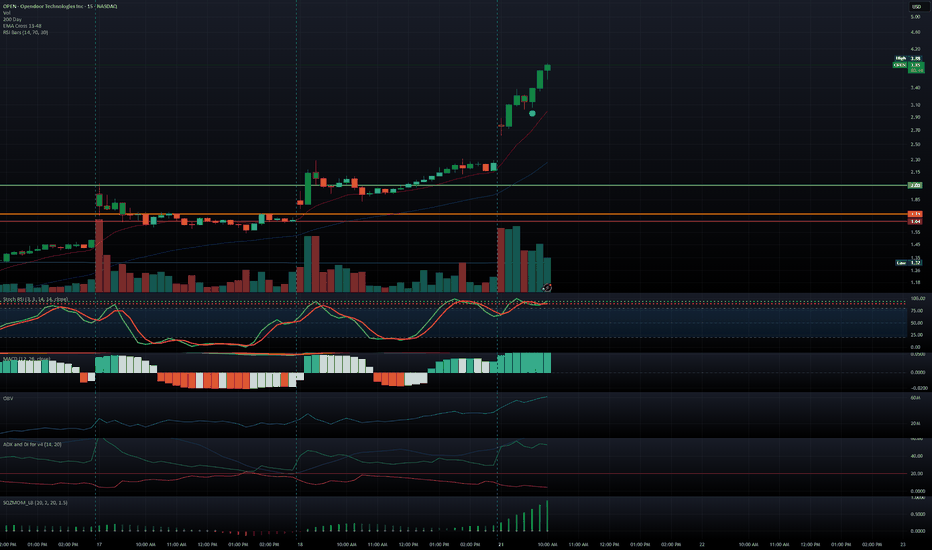The image size is (932, 550).
Task: Open the USD currency selector
Action: (x=915, y=7)
